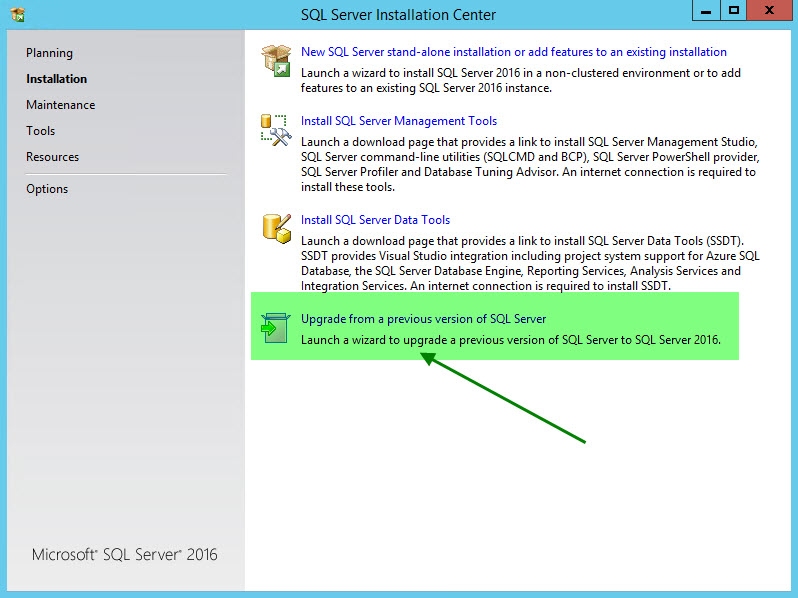798x598 pixels.
Task: Select the Installation section
Action: coord(56,79)
